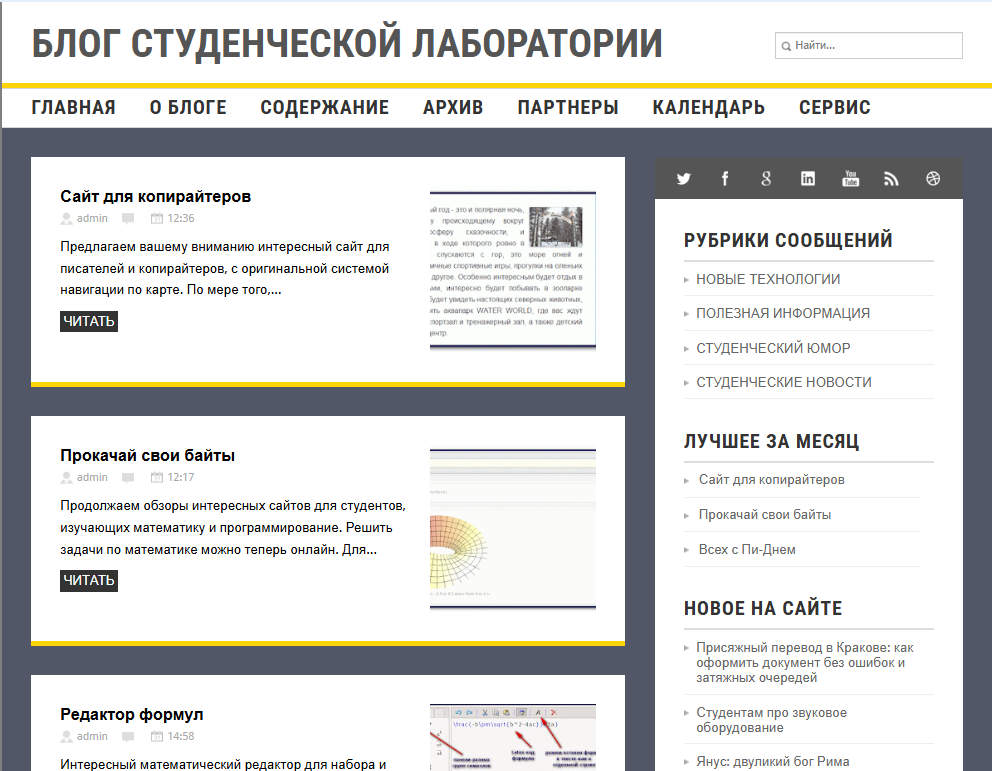Viewport: 992px width, 771px height.
Task: Open the Dribbble icon in the sidebar
Action: click(x=932, y=178)
